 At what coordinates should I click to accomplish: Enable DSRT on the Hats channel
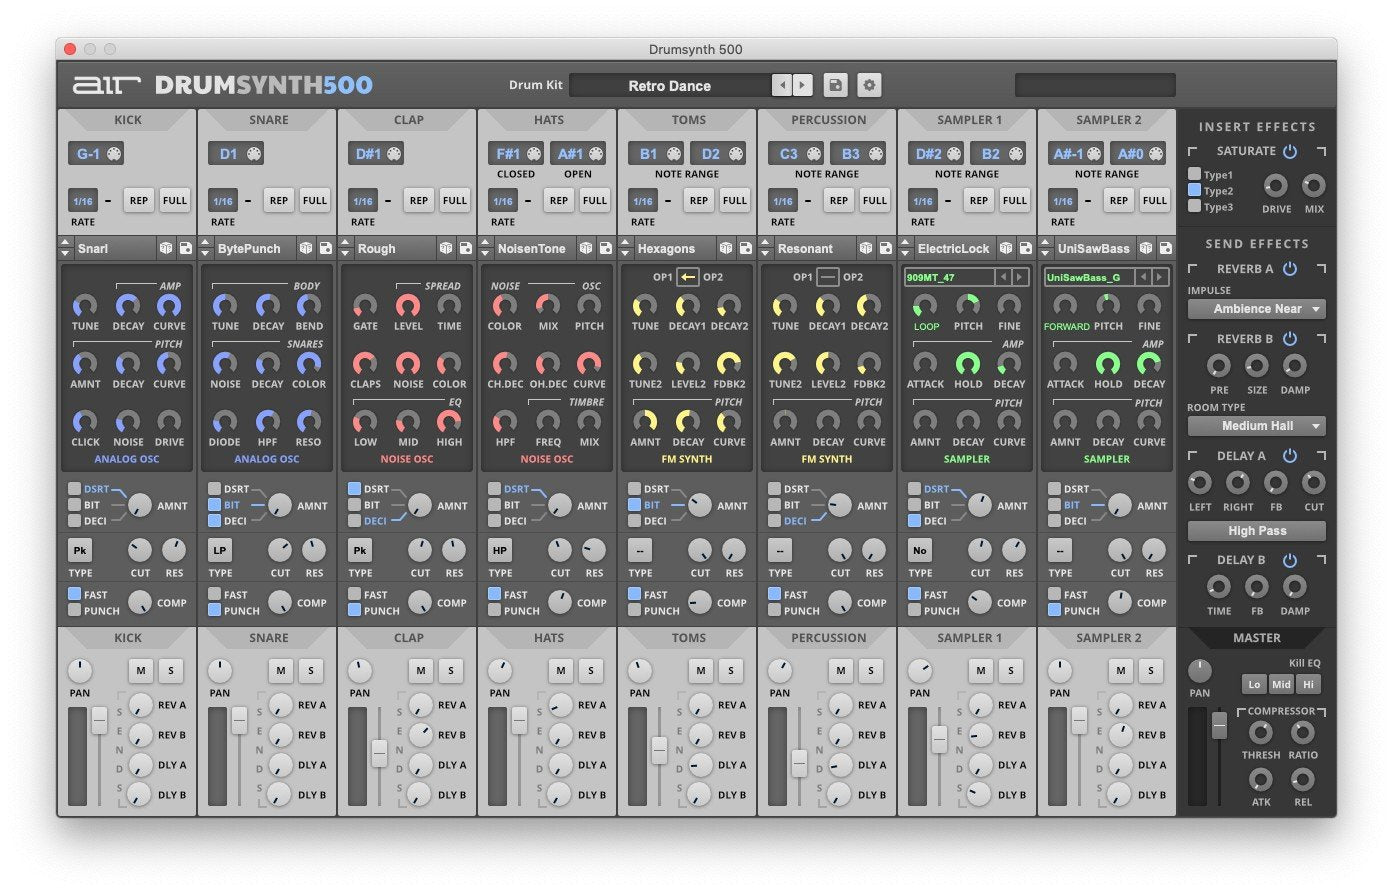pos(494,489)
